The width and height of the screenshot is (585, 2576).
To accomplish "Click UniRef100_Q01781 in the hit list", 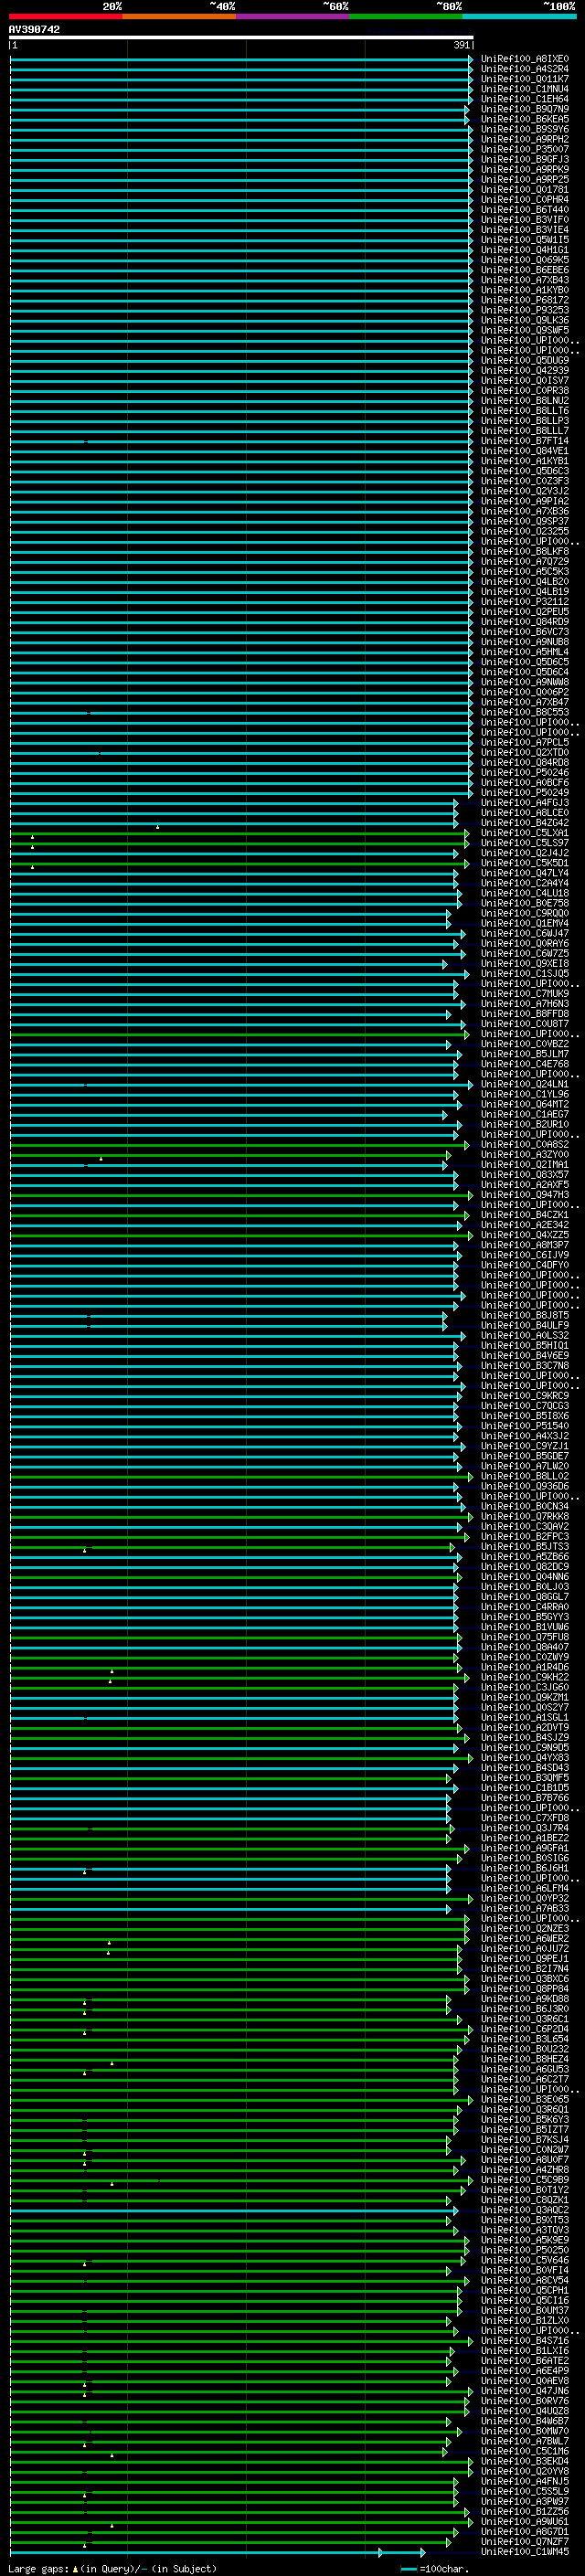I will pyautogui.click(x=525, y=189).
